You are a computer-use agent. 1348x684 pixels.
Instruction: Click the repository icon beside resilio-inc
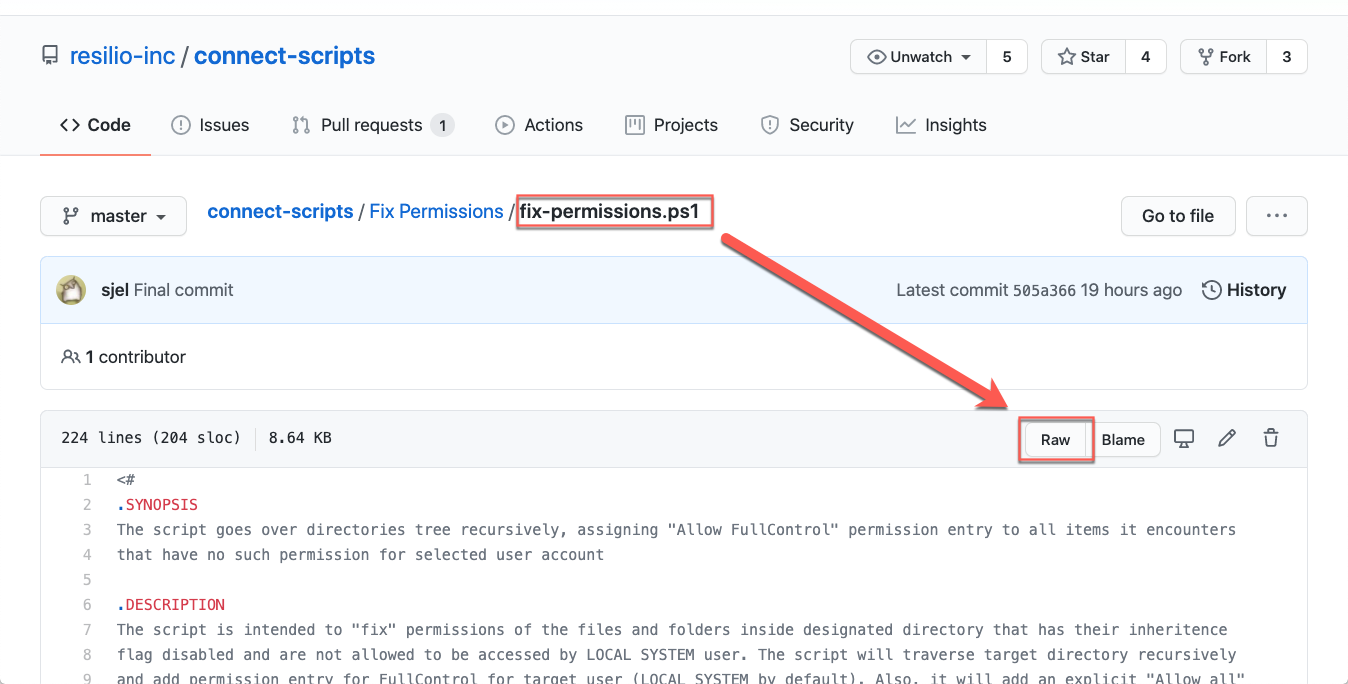[x=50, y=56]
